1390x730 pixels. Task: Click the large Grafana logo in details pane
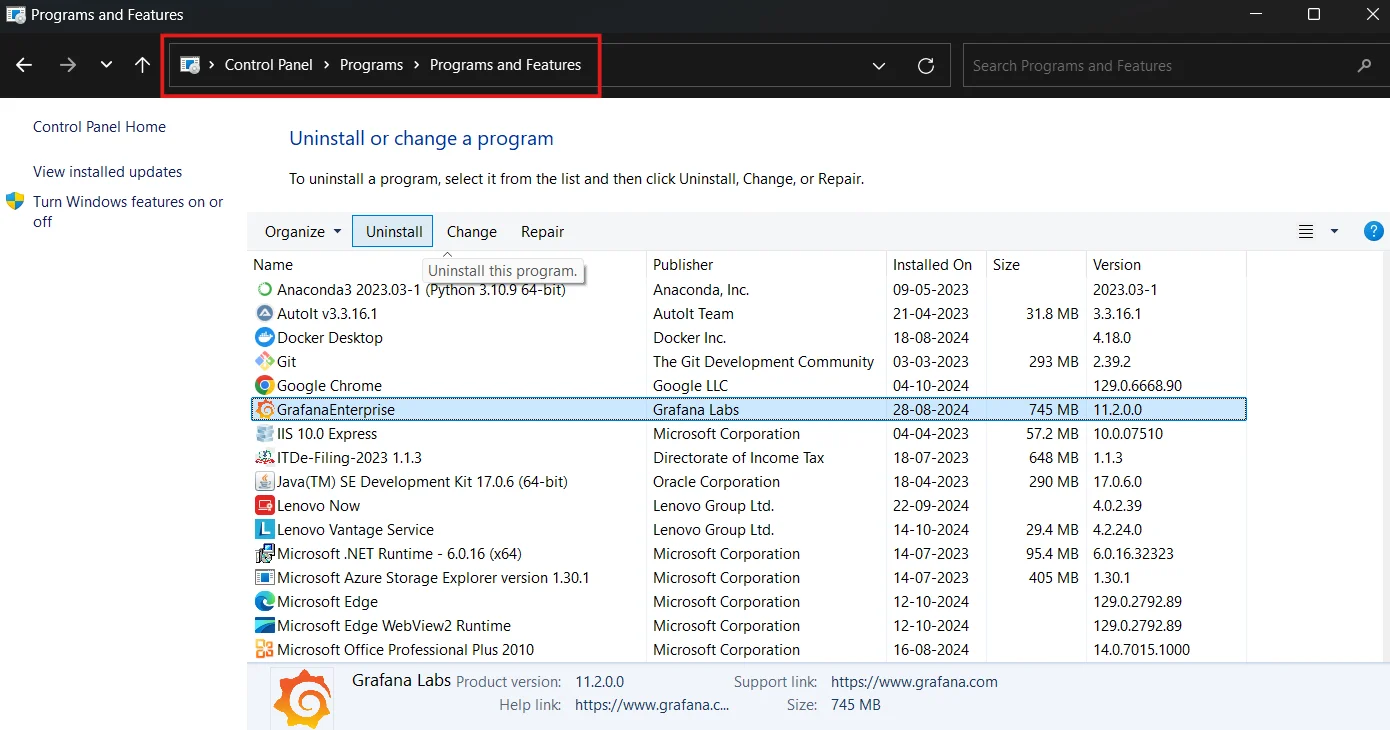tap(302, 699)
